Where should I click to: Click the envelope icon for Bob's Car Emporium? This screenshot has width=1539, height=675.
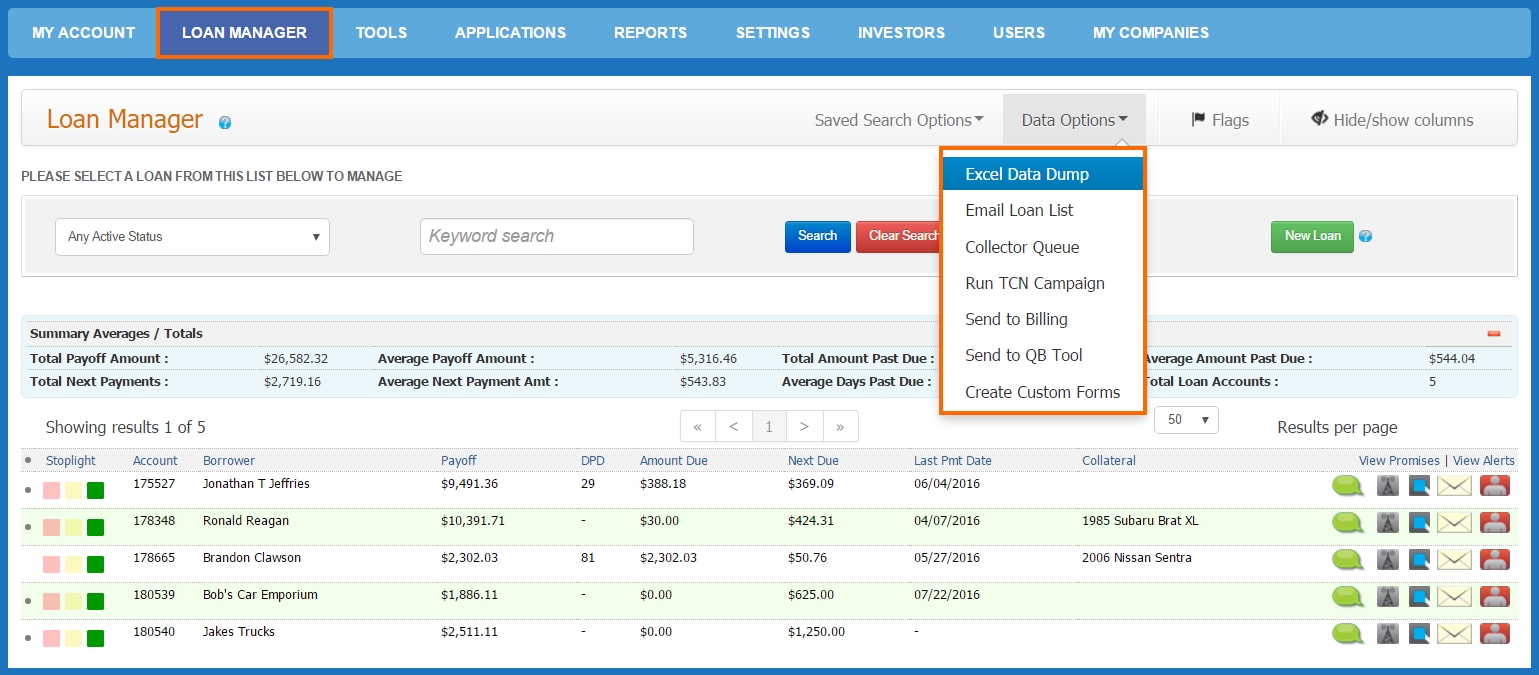click(x=1454, y=597)
